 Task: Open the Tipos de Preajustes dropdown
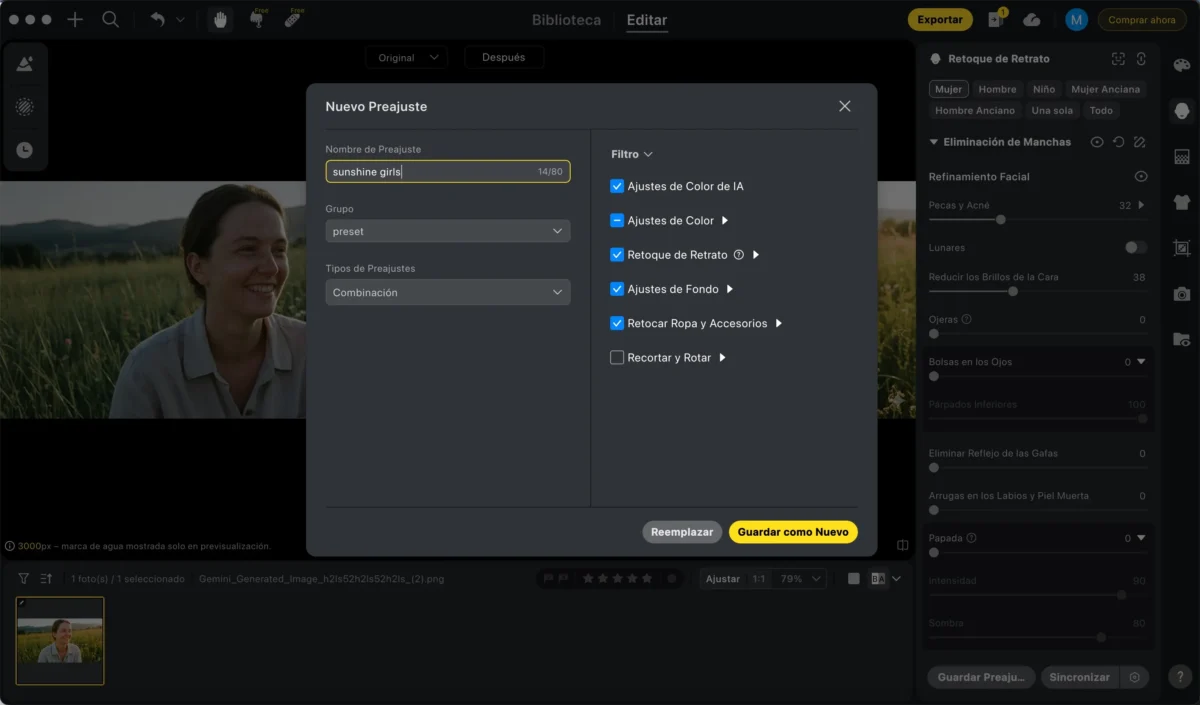tap(447, 293)
